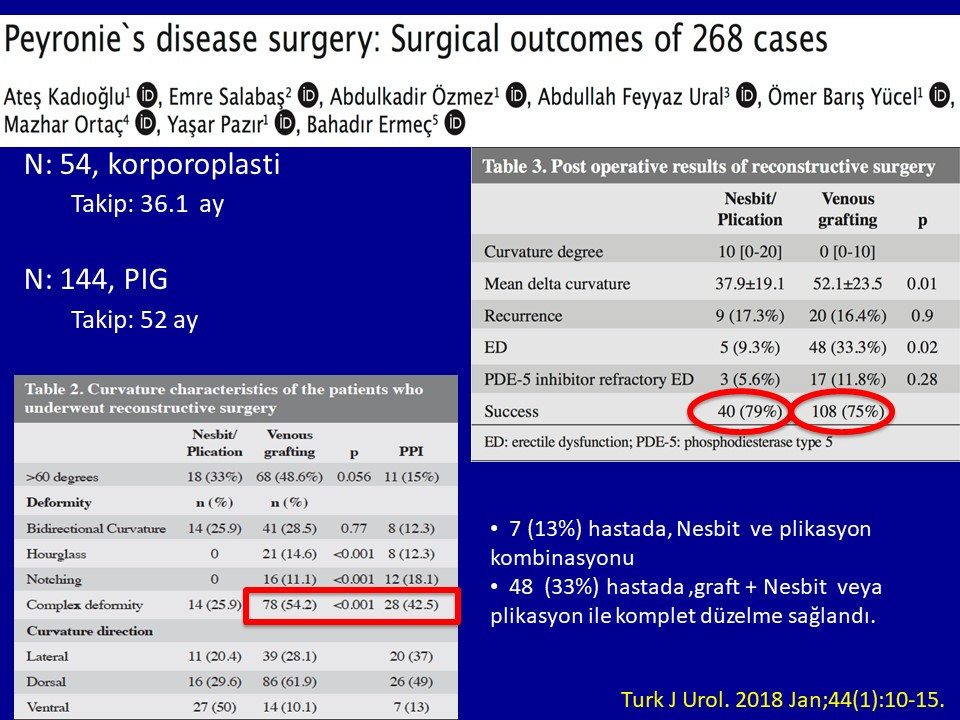Screen dimensions: 960x720
Task: Click the ORCID icon after Ateş Kadıoğlu
Action: [x=147, y=96]
